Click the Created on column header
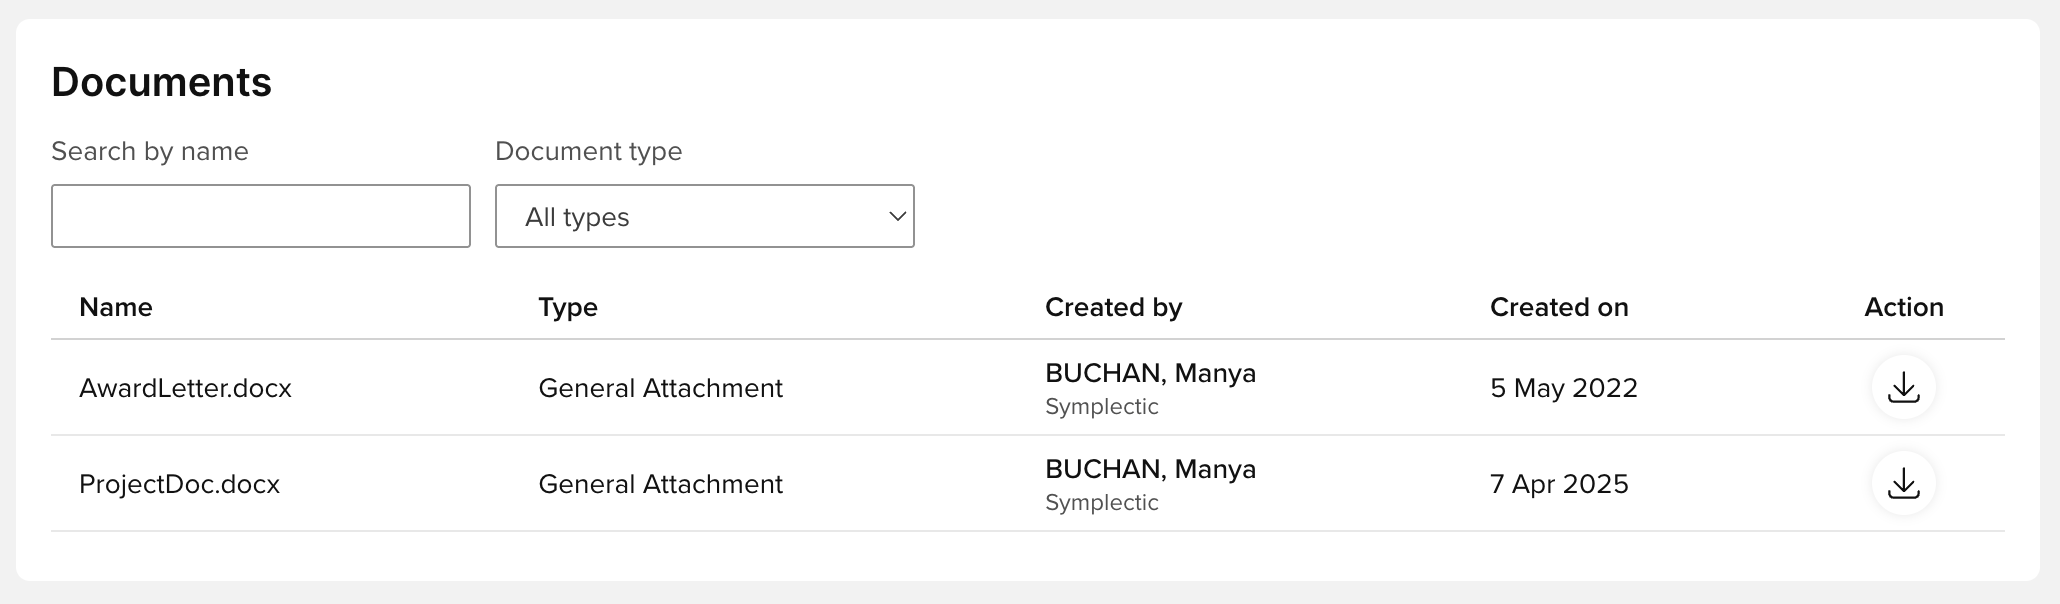 [1558, 307]
